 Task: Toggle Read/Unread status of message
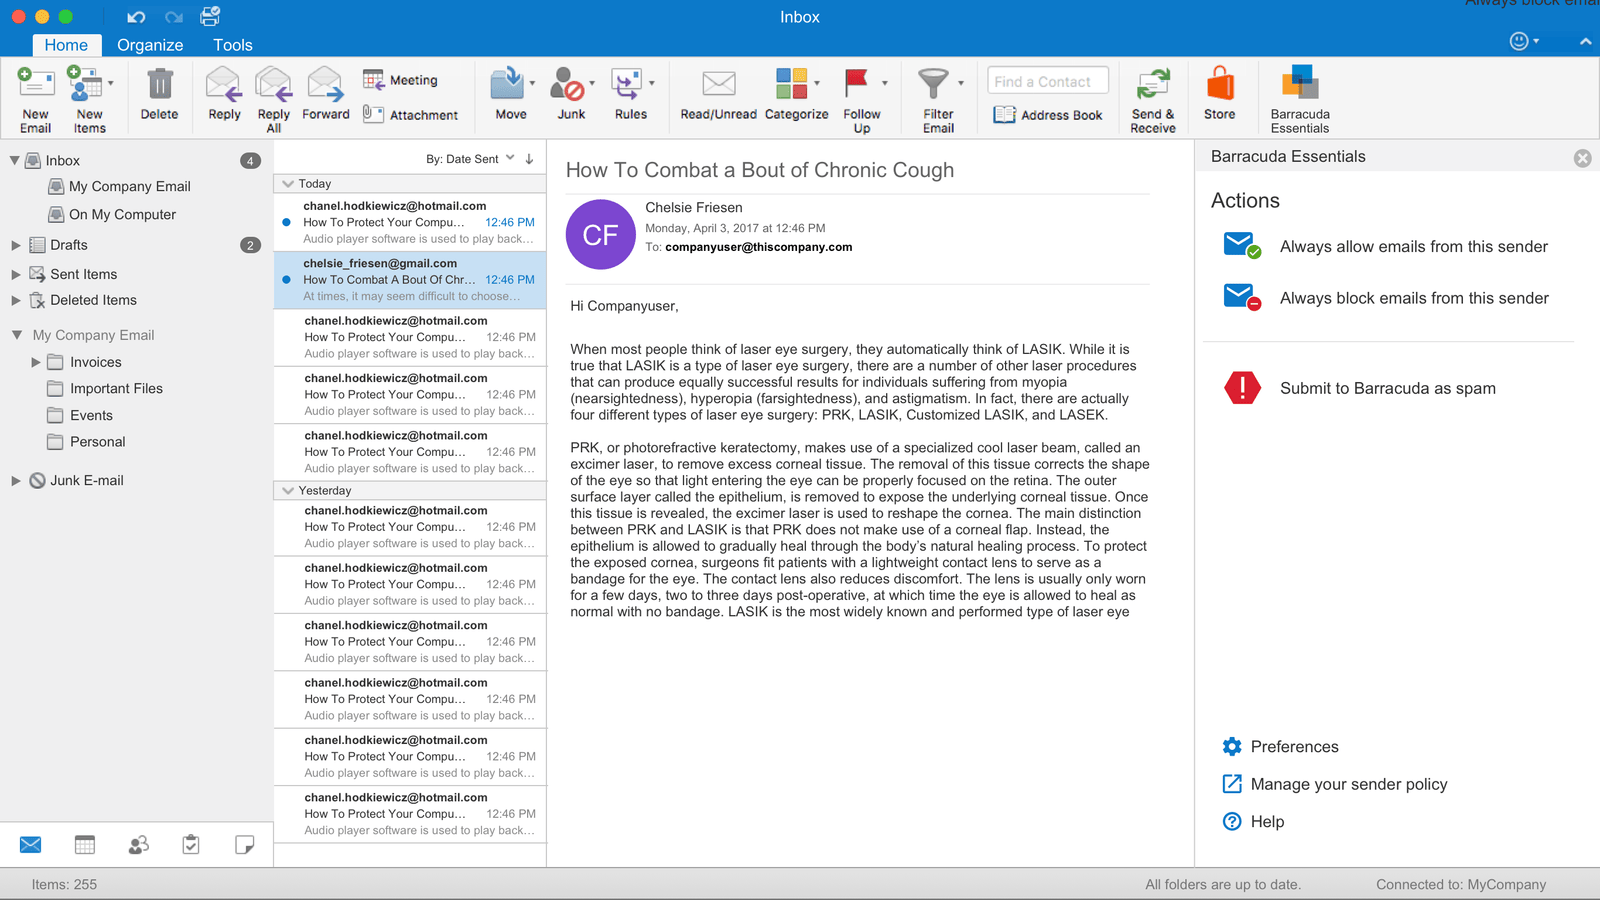[718, 85]
